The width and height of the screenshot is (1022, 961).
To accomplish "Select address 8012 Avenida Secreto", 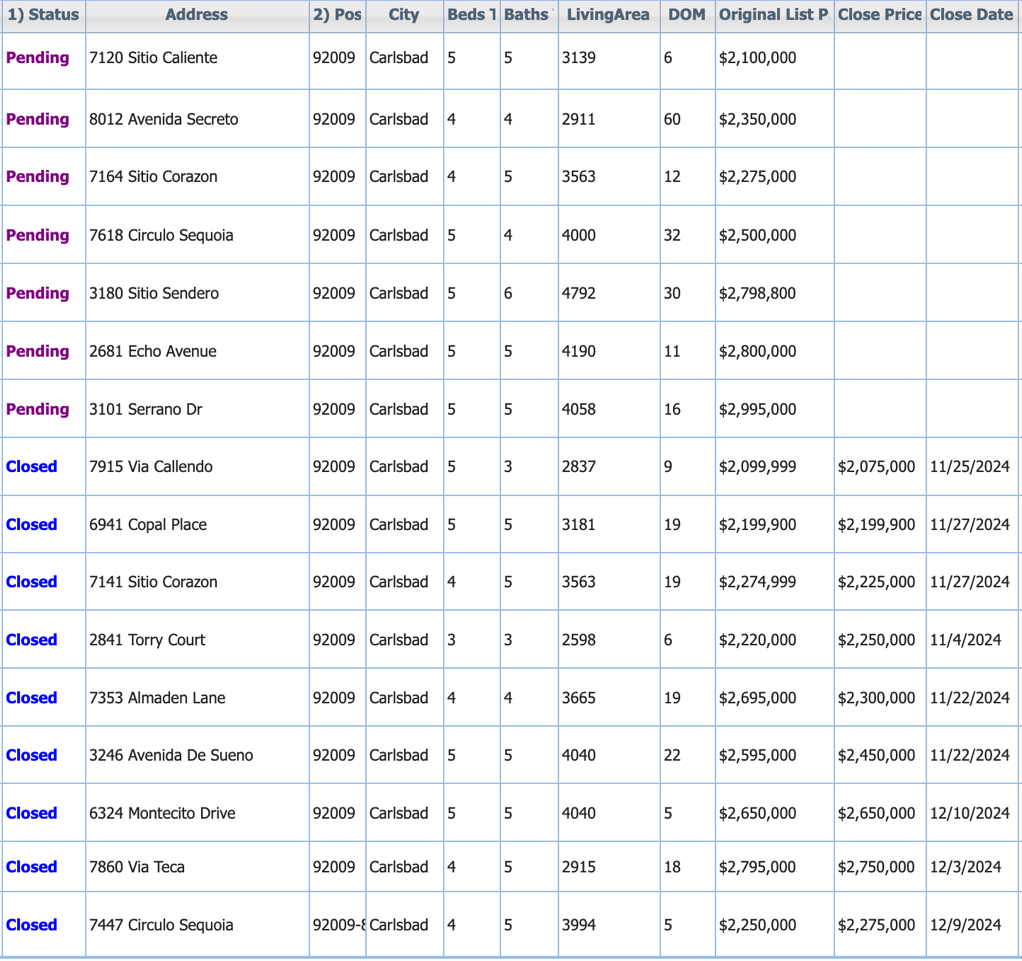I will click(x=164, y=119).
